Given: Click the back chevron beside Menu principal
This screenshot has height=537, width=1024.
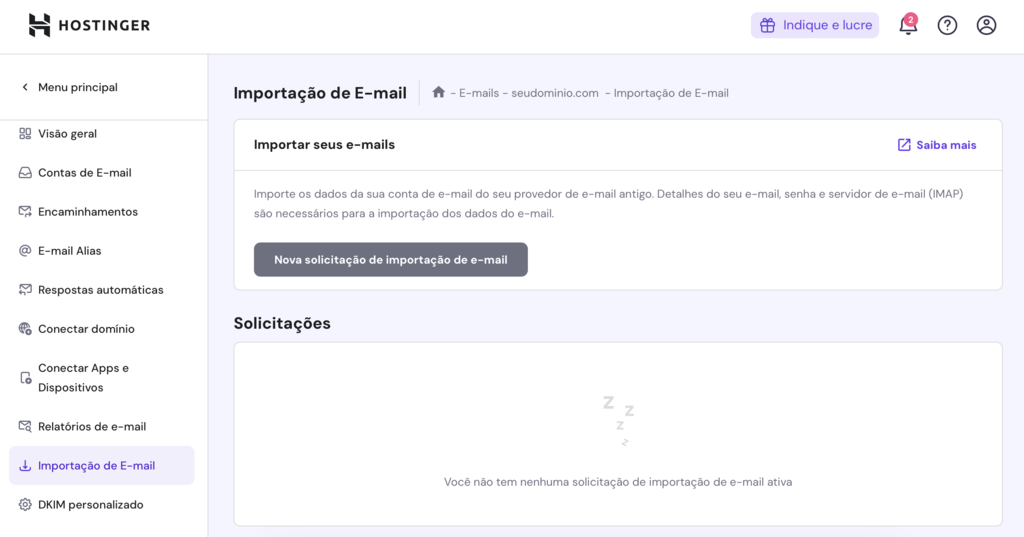Looking at the screenshot, I should tap(25, 87).
